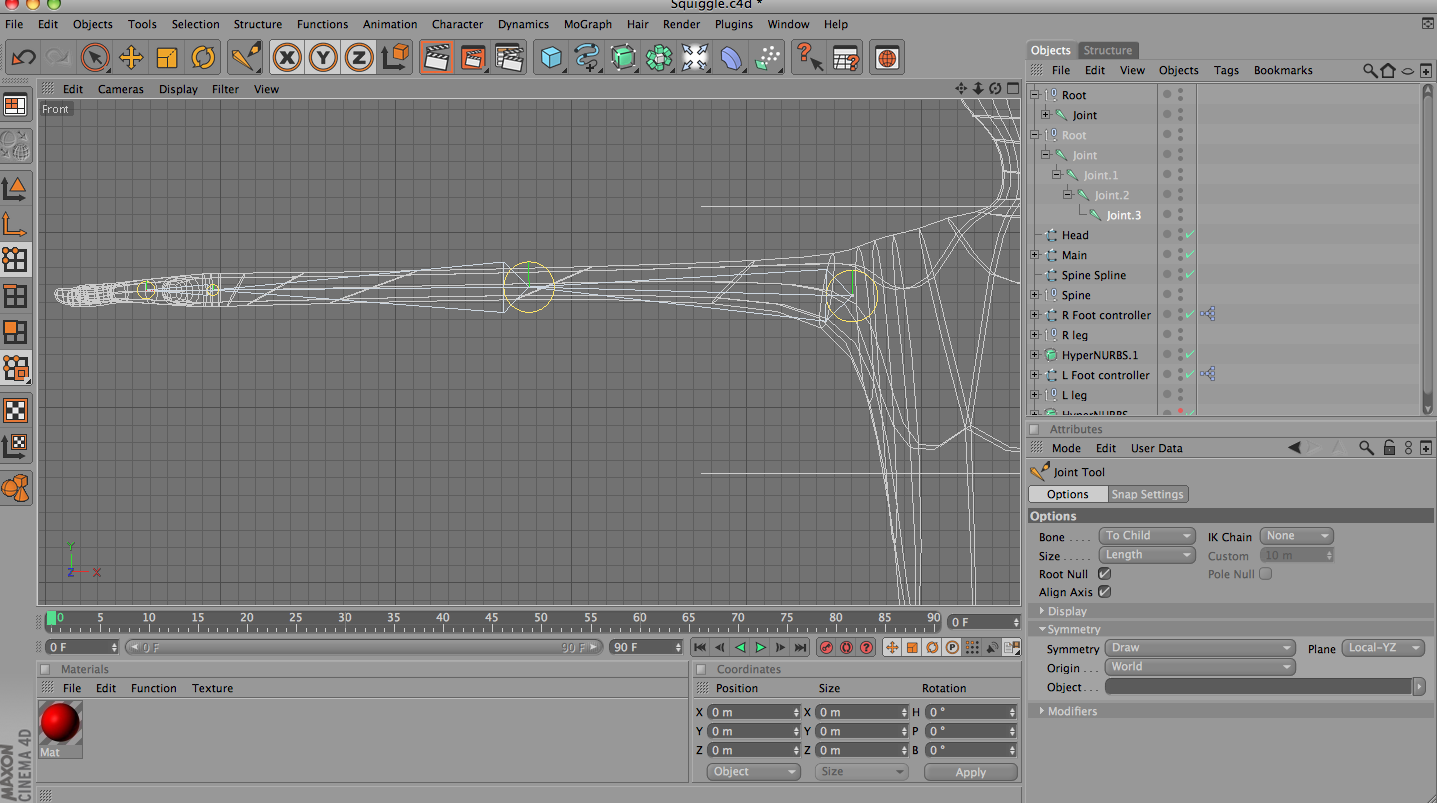
Task: Toggle off the Align Axis checkbox
Action: click(x=1104, y=591)
